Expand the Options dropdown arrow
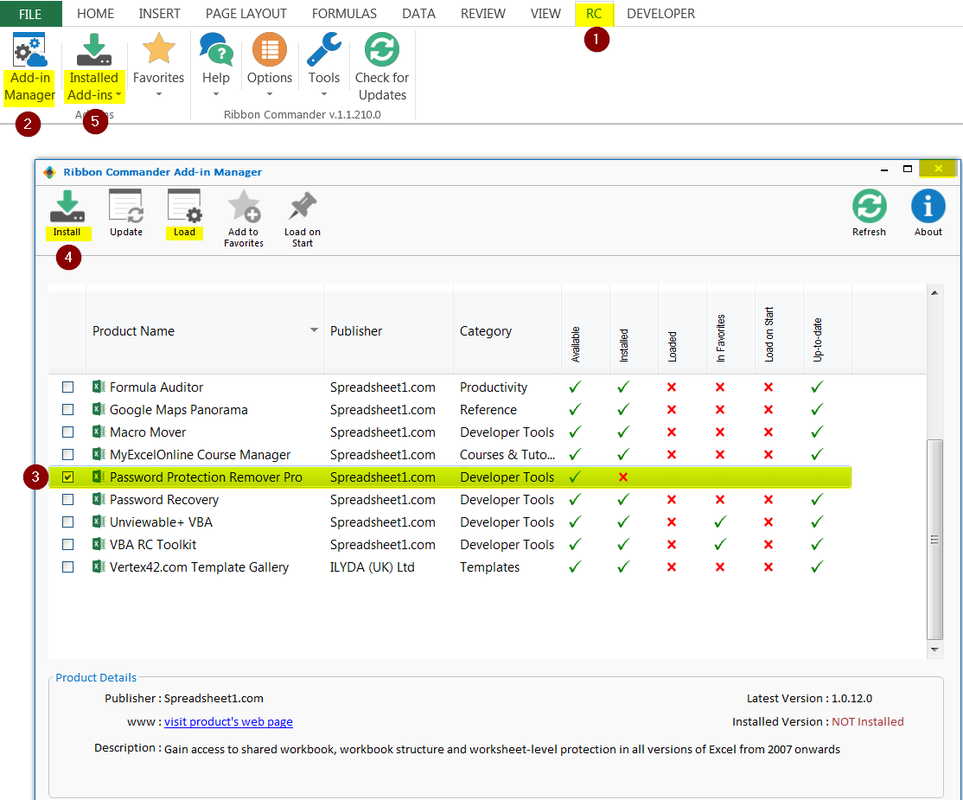 (270, 95)
